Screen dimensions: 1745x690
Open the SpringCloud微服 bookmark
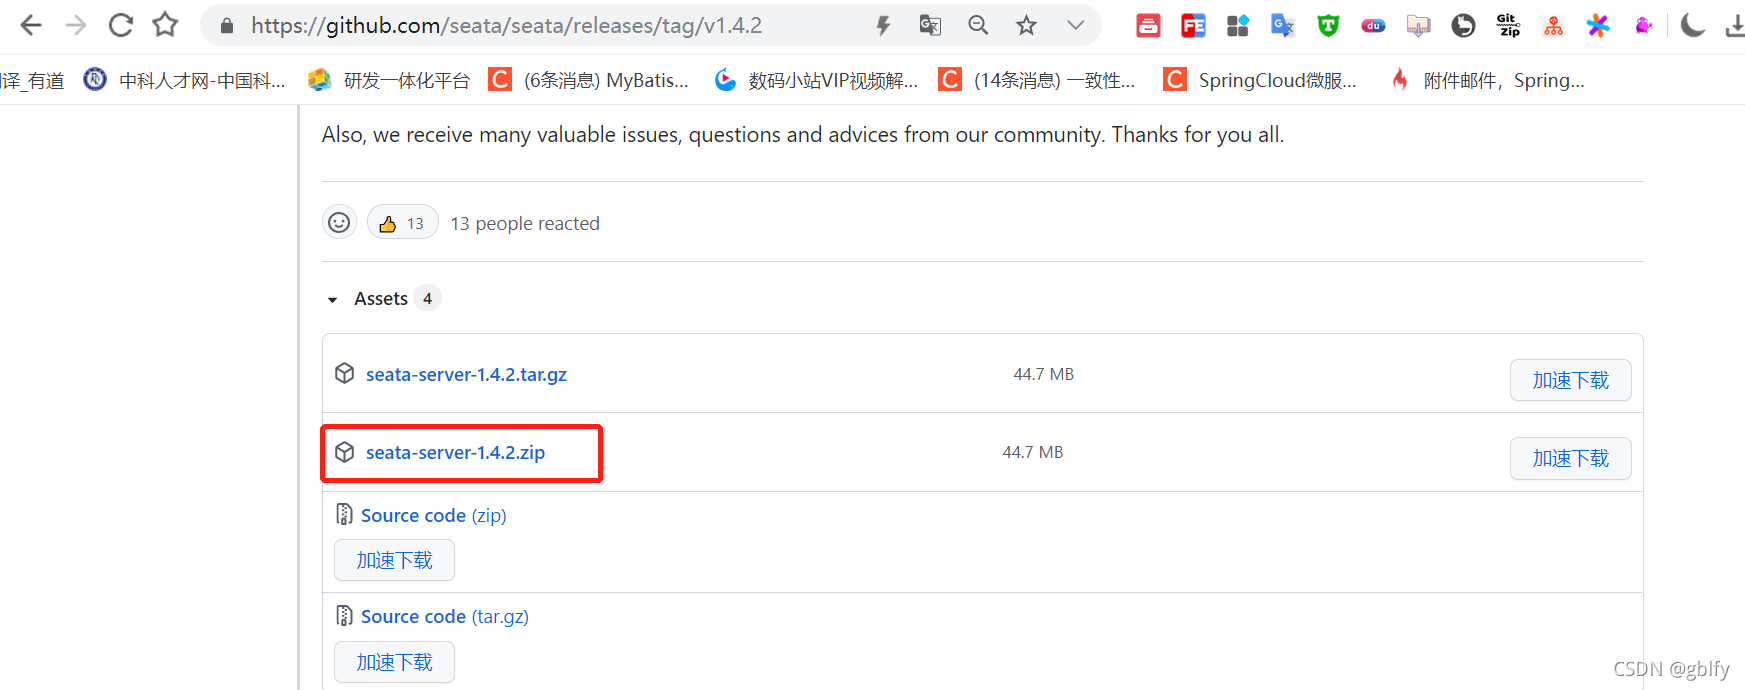(x=1260, y=80)
